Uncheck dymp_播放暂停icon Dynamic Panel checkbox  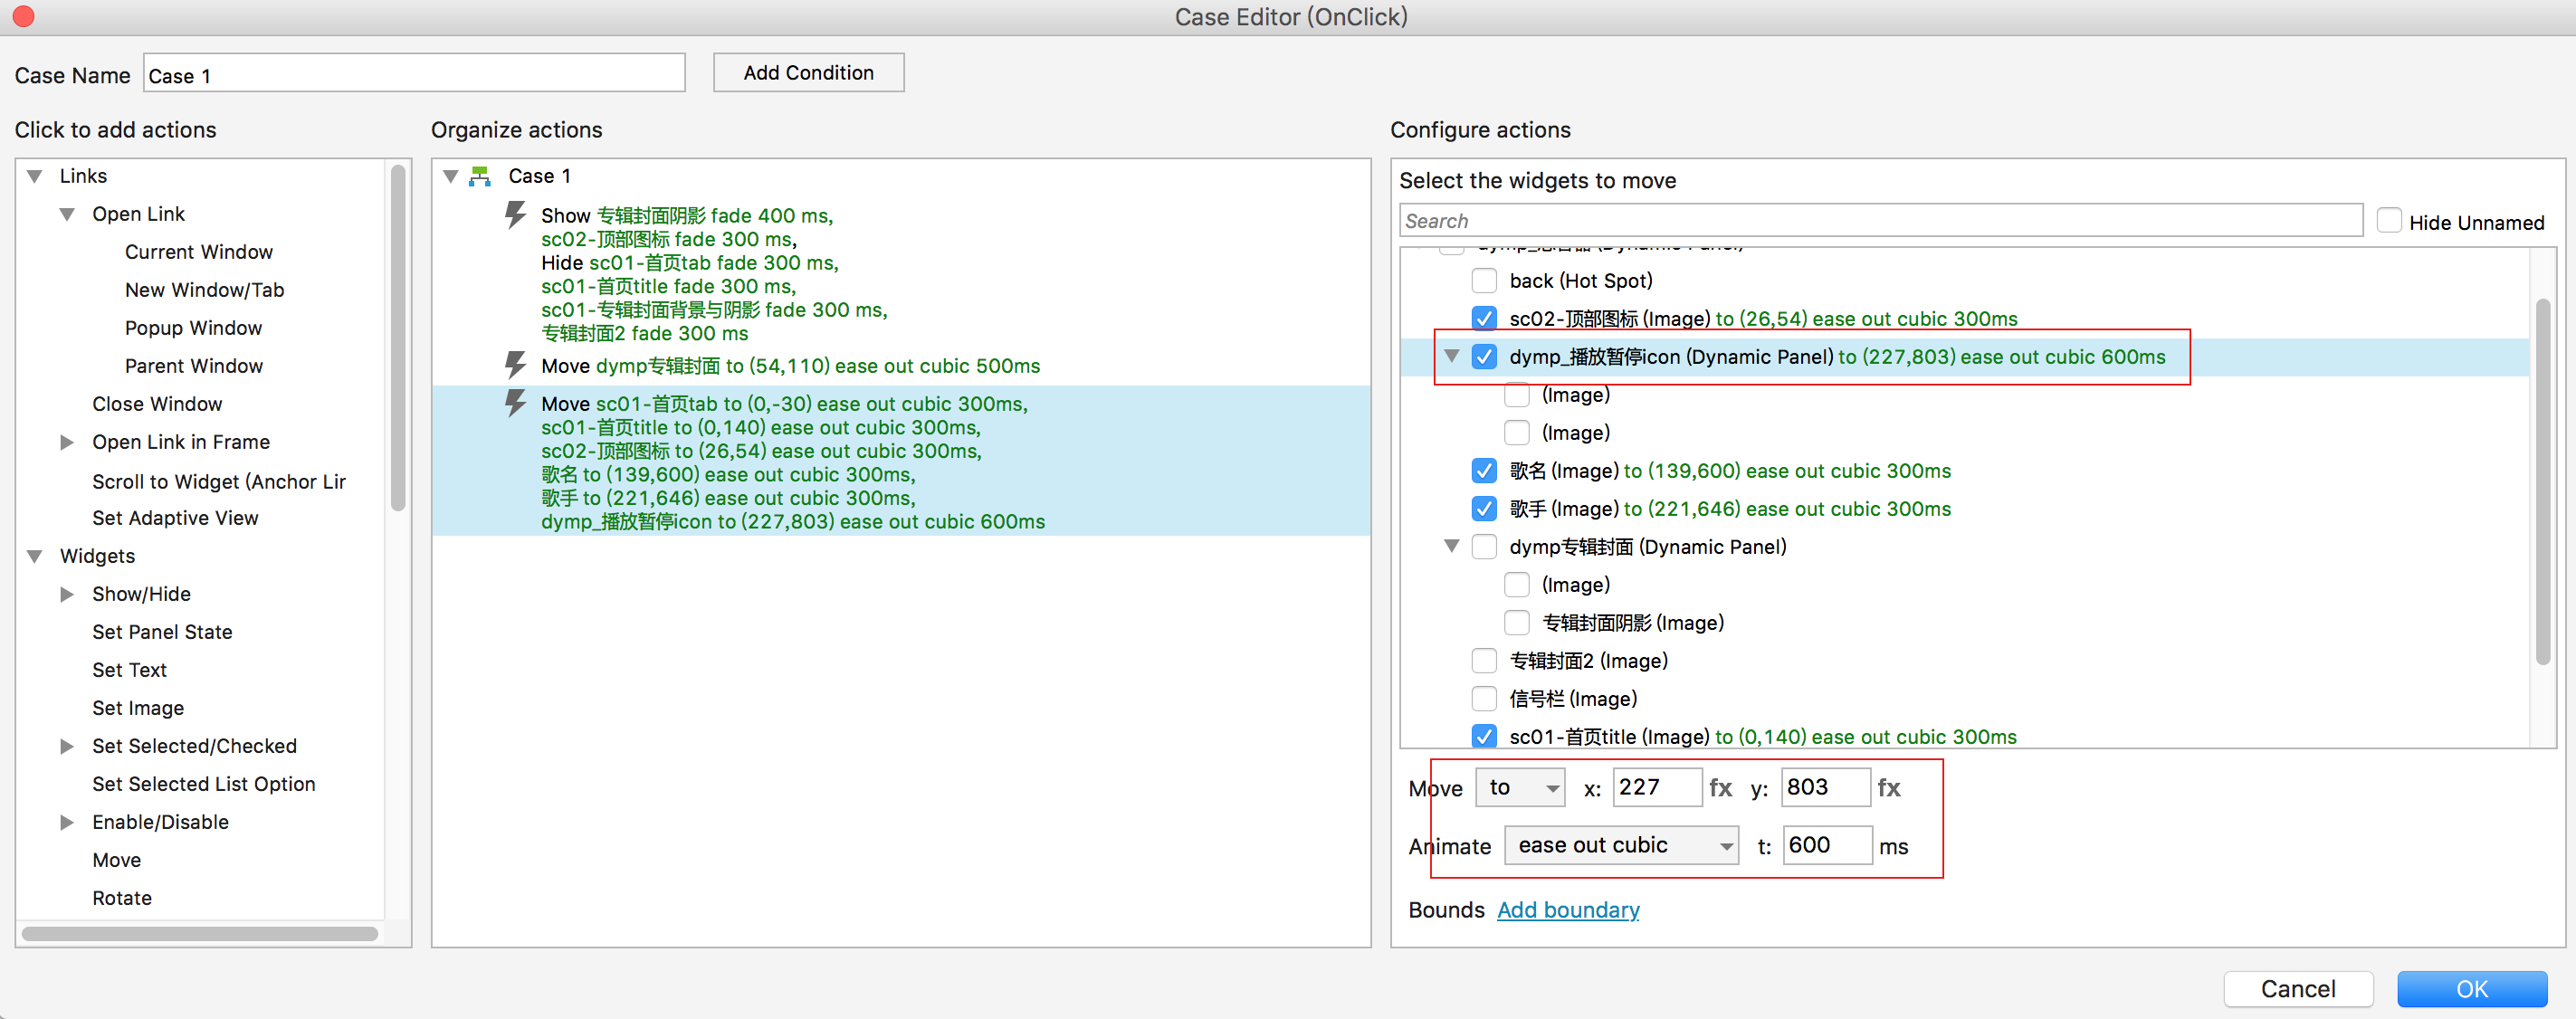1484,357
